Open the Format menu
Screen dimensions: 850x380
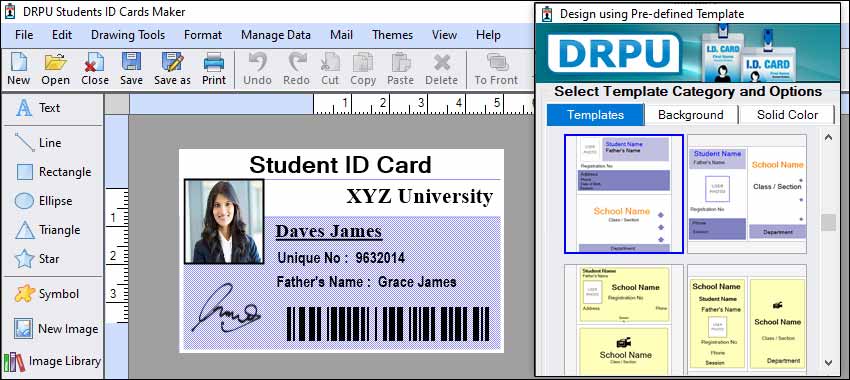click(x=203, y=35)
